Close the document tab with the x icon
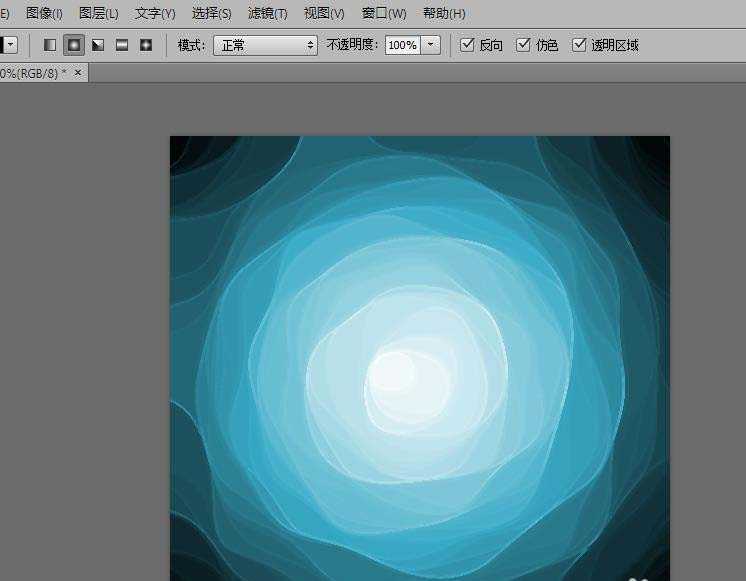This screenshot has height=581, width=746. tap(78, 73)
